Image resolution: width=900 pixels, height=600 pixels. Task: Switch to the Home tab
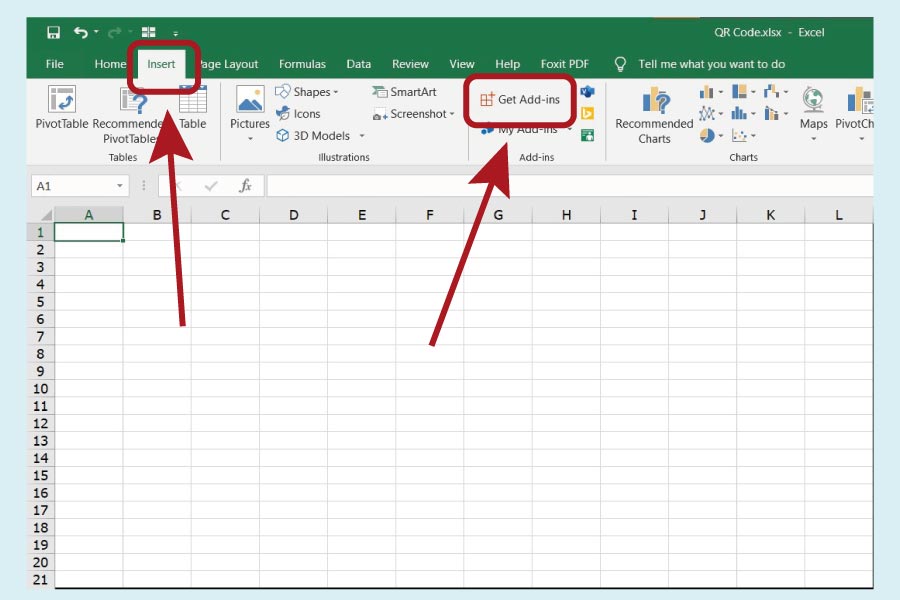(x=110, y=64)
